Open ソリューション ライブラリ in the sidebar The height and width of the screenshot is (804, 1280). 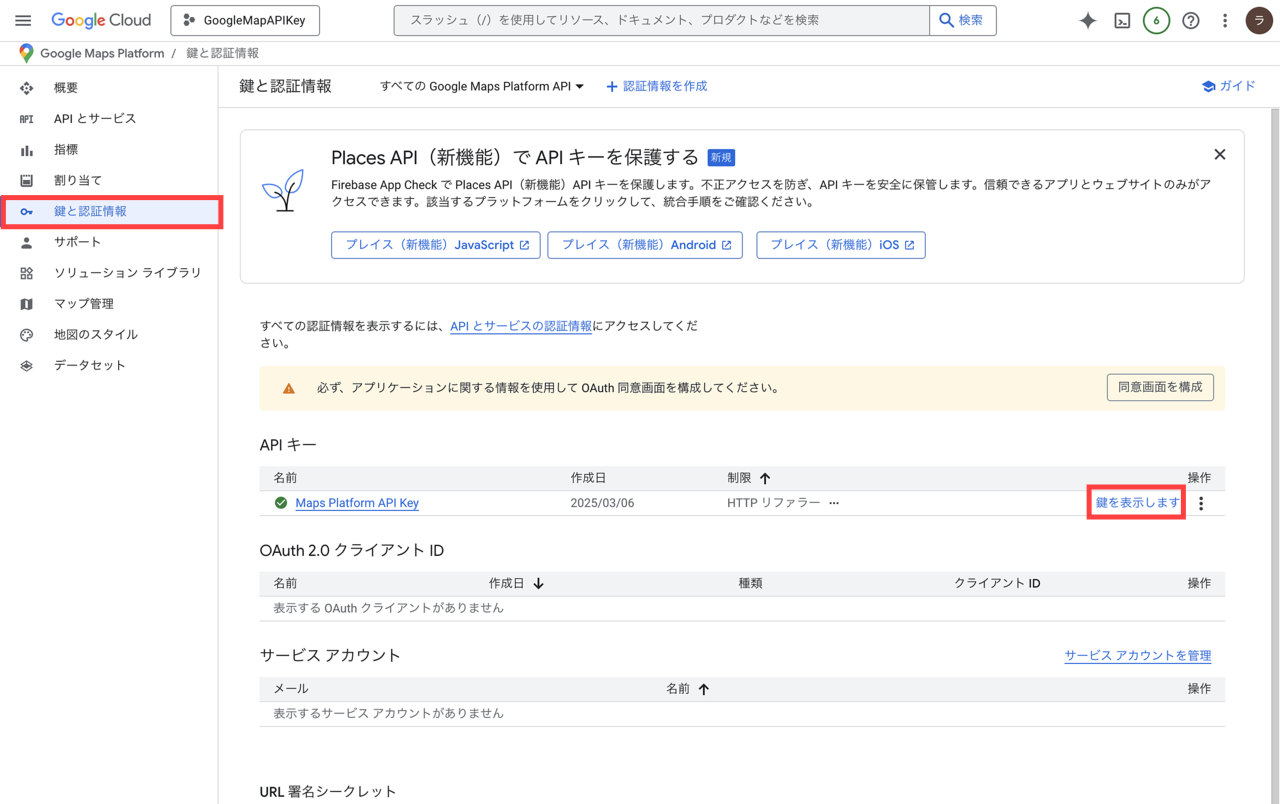tap(110, 273)
